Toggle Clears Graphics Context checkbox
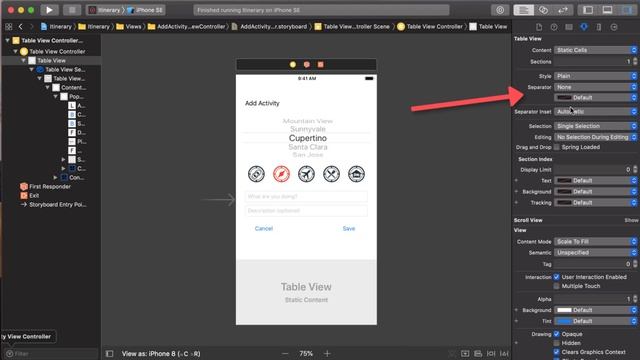The image size is (640, 360). 556,352
